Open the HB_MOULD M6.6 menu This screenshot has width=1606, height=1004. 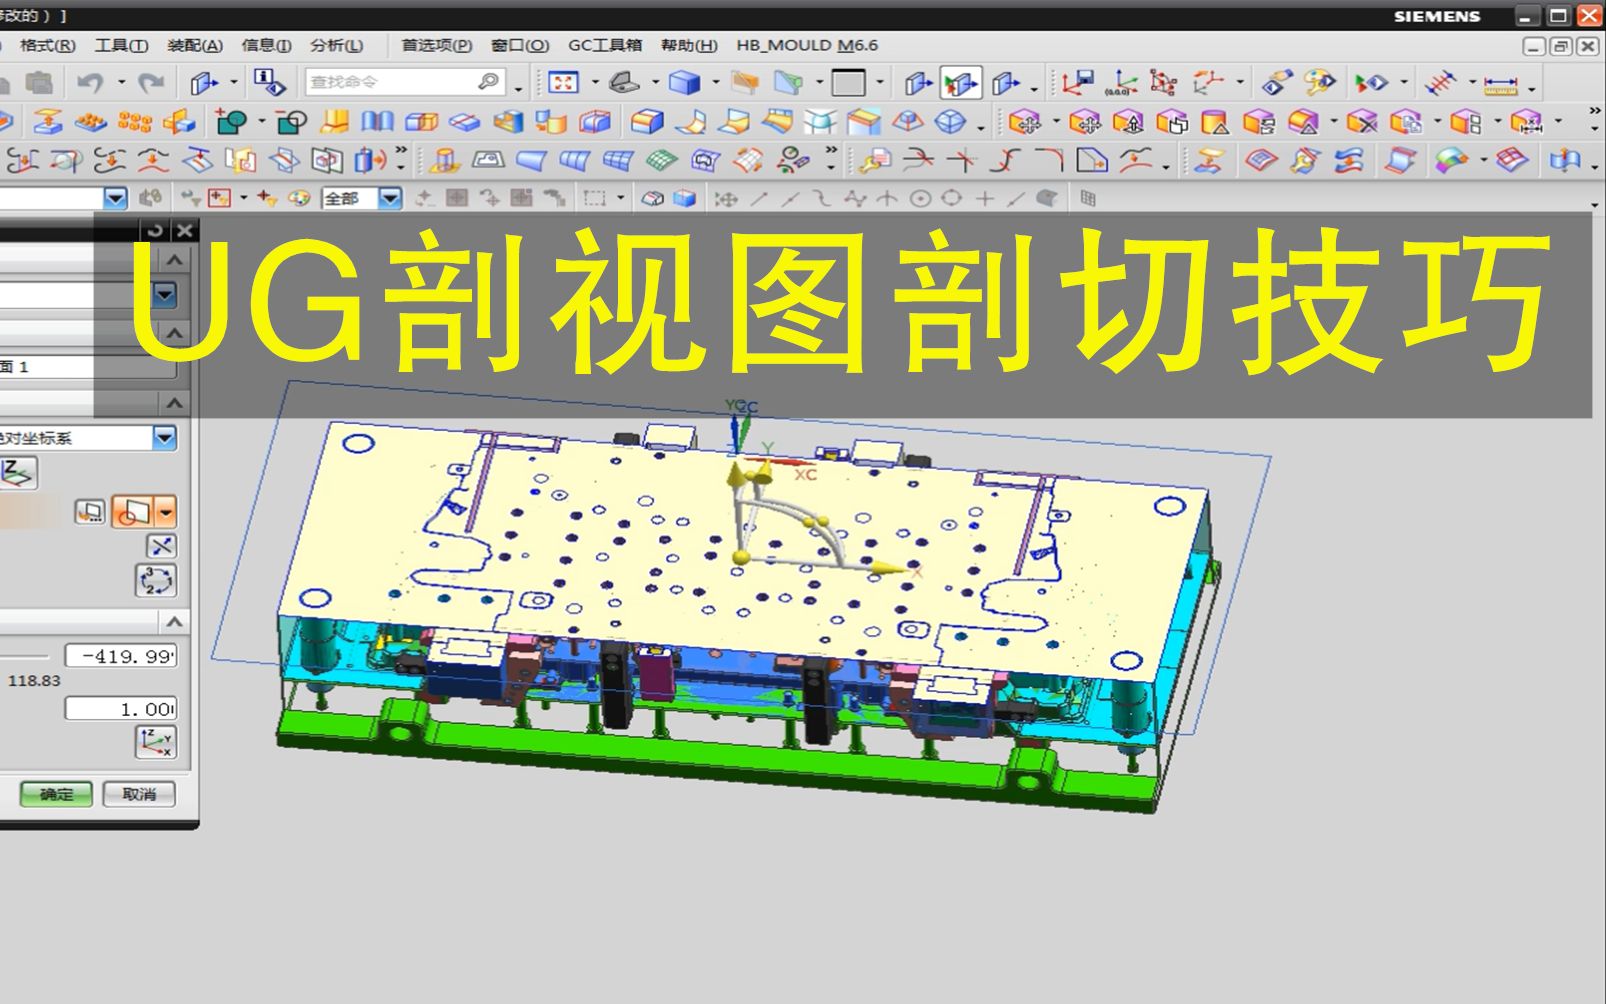coord(807,45)
